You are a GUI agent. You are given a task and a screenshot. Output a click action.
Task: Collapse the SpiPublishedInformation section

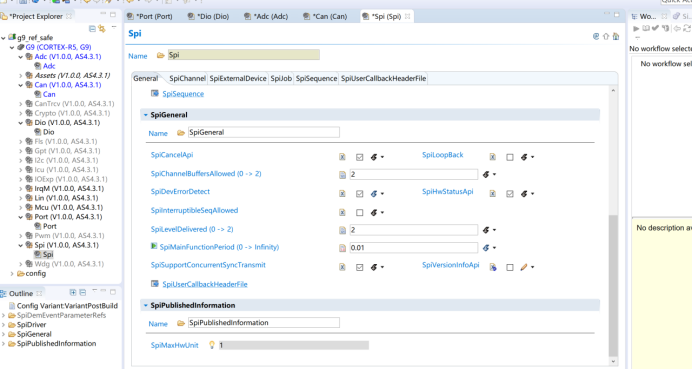tap(145, 305)
